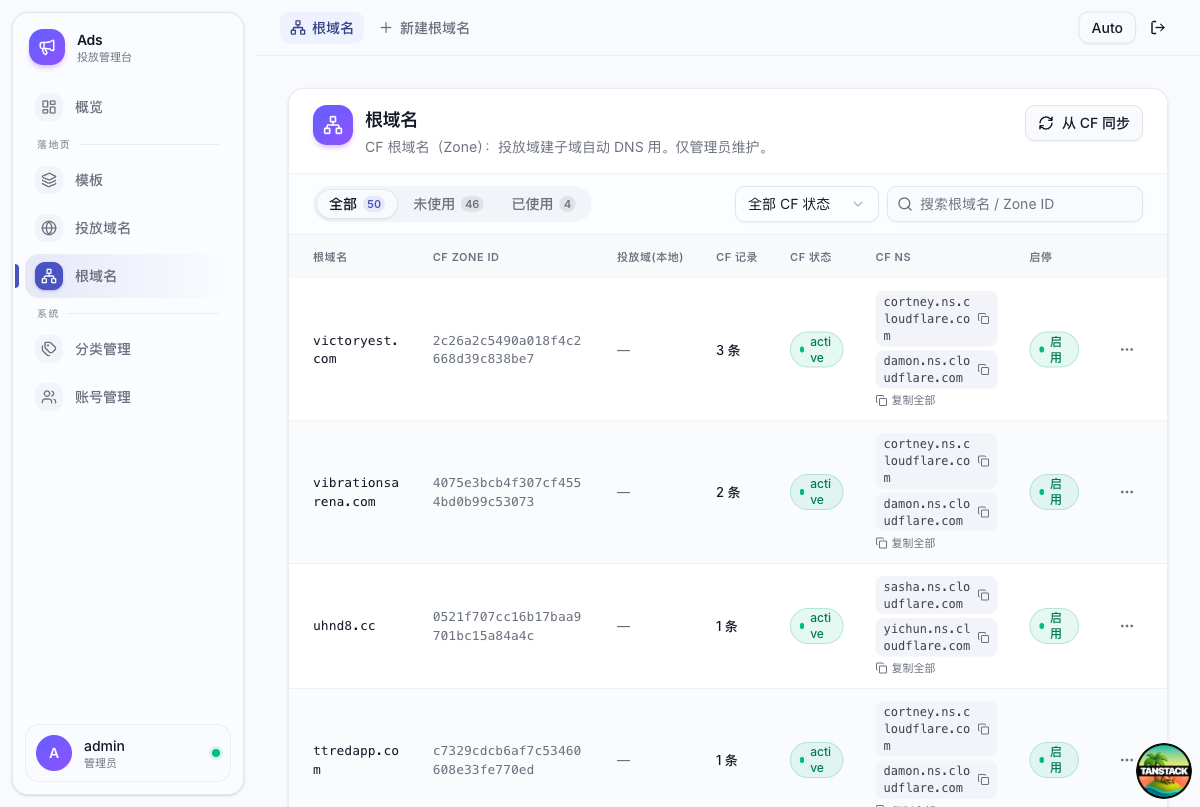Filter by 已使用 4 domains
Screen dimensions: 1200x807
pos(543,204)
